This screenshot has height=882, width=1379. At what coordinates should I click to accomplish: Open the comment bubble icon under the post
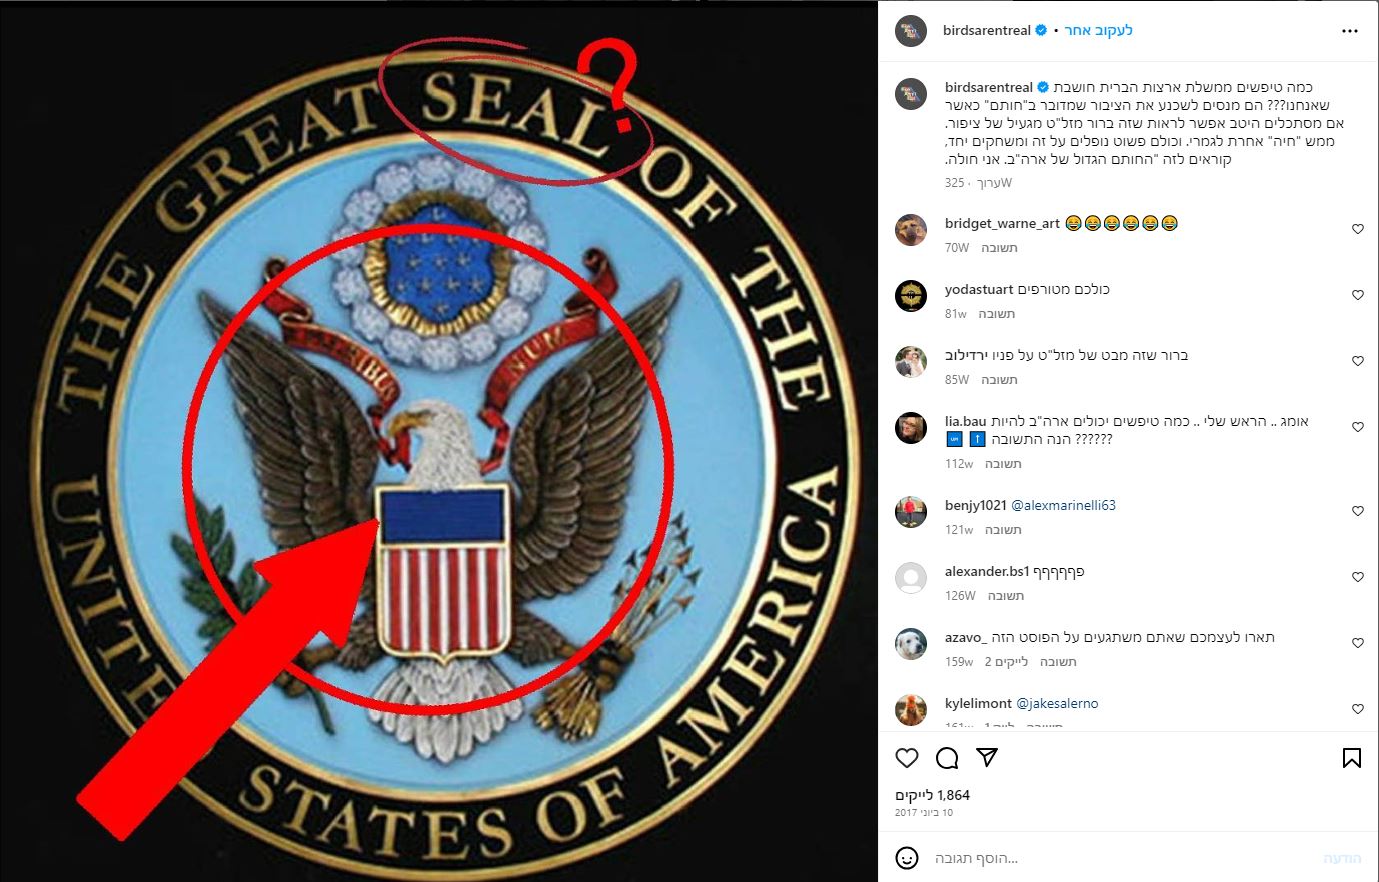pyautogui.click(x=947, y=758)
